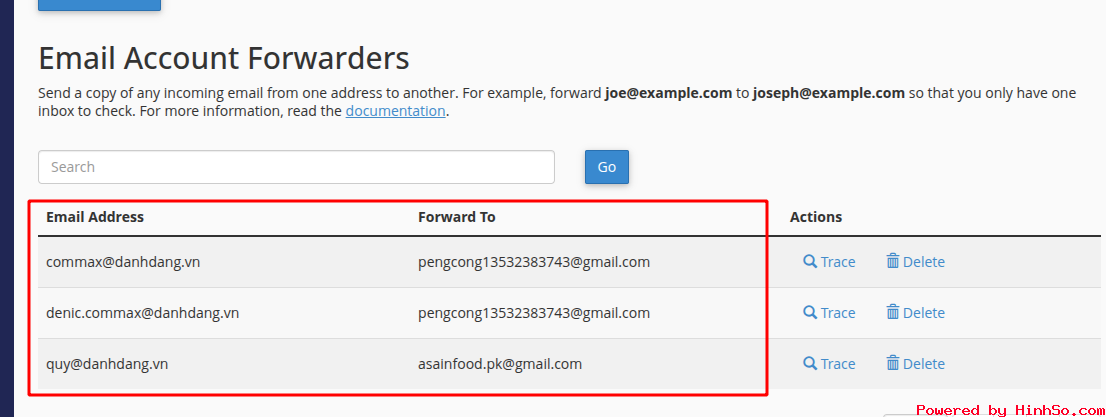Select the commax@danhdang.vn address cell
The height and width of the screenshot is (417, 1106).
tap(123, 262)
